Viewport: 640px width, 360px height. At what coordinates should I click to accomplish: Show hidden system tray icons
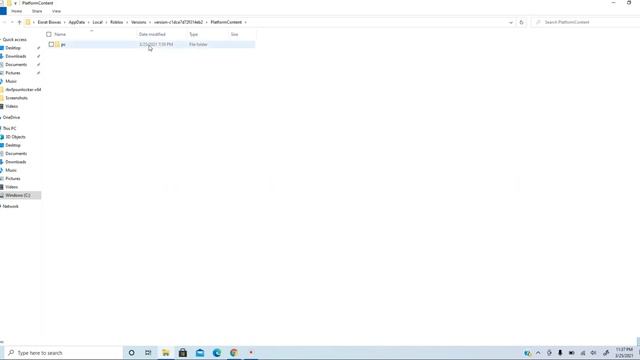coord(538,353)
